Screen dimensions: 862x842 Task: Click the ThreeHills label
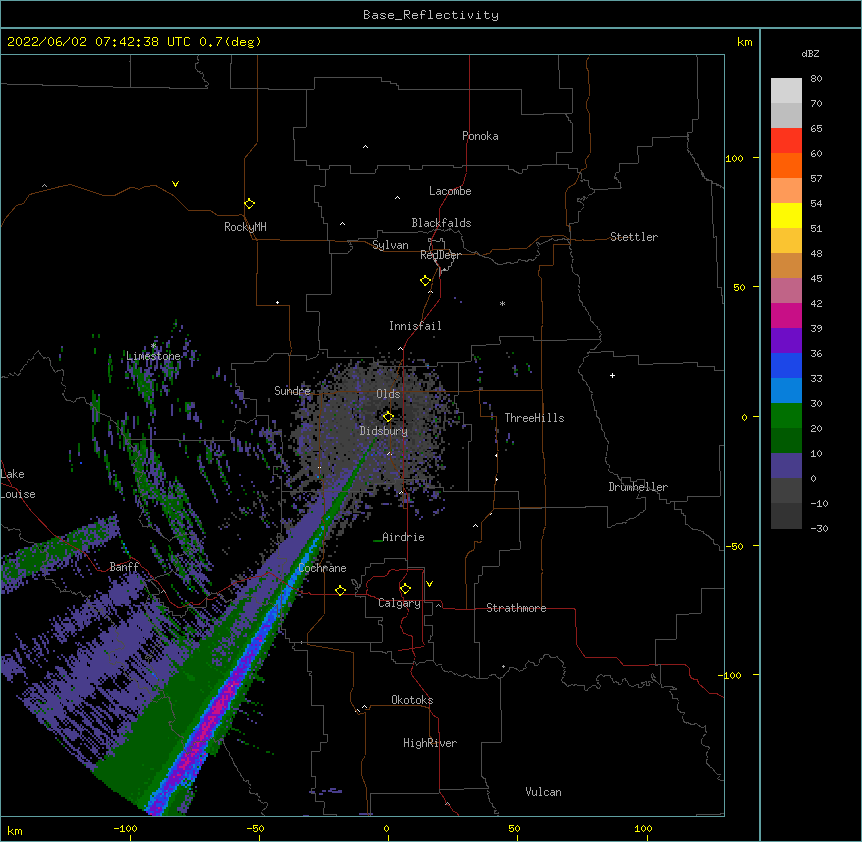click(534, 418)
